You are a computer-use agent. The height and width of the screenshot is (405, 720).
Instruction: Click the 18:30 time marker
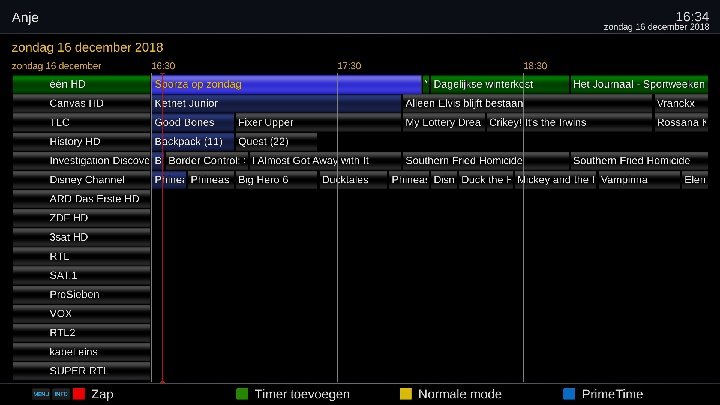click(535, 66)
